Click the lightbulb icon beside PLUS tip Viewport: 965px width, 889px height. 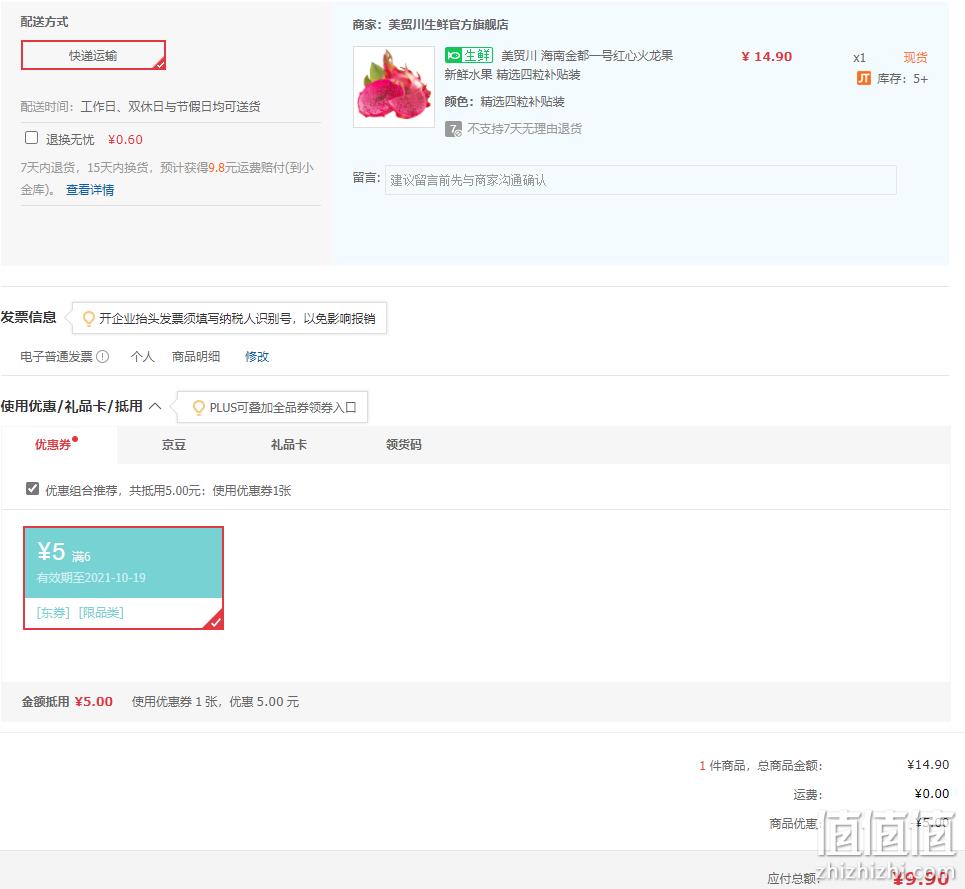[198, 407]
